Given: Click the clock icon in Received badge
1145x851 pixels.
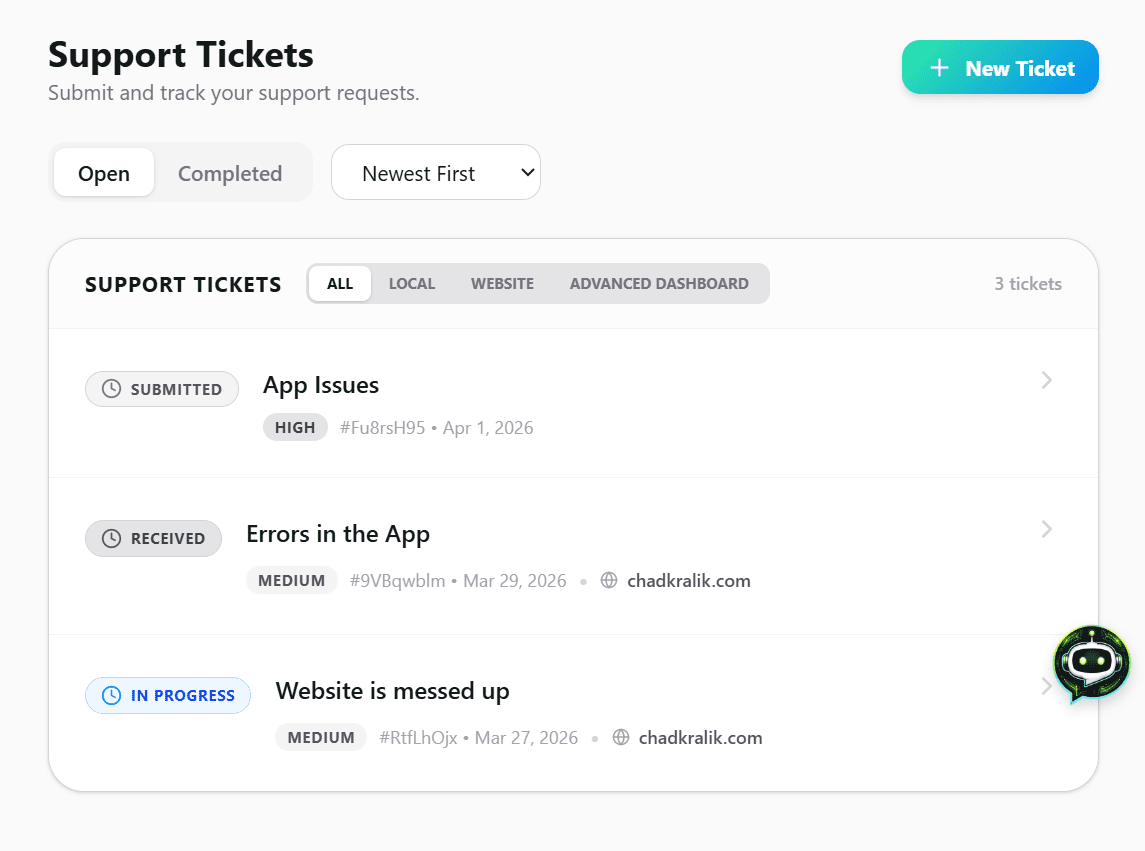Looking at the screenshot, I should coord(112,538).
